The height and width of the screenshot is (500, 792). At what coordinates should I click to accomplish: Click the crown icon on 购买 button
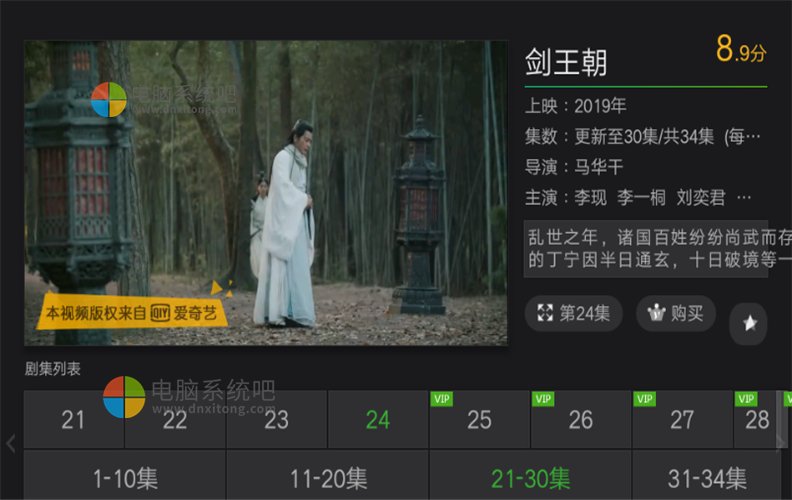point(657,313)
